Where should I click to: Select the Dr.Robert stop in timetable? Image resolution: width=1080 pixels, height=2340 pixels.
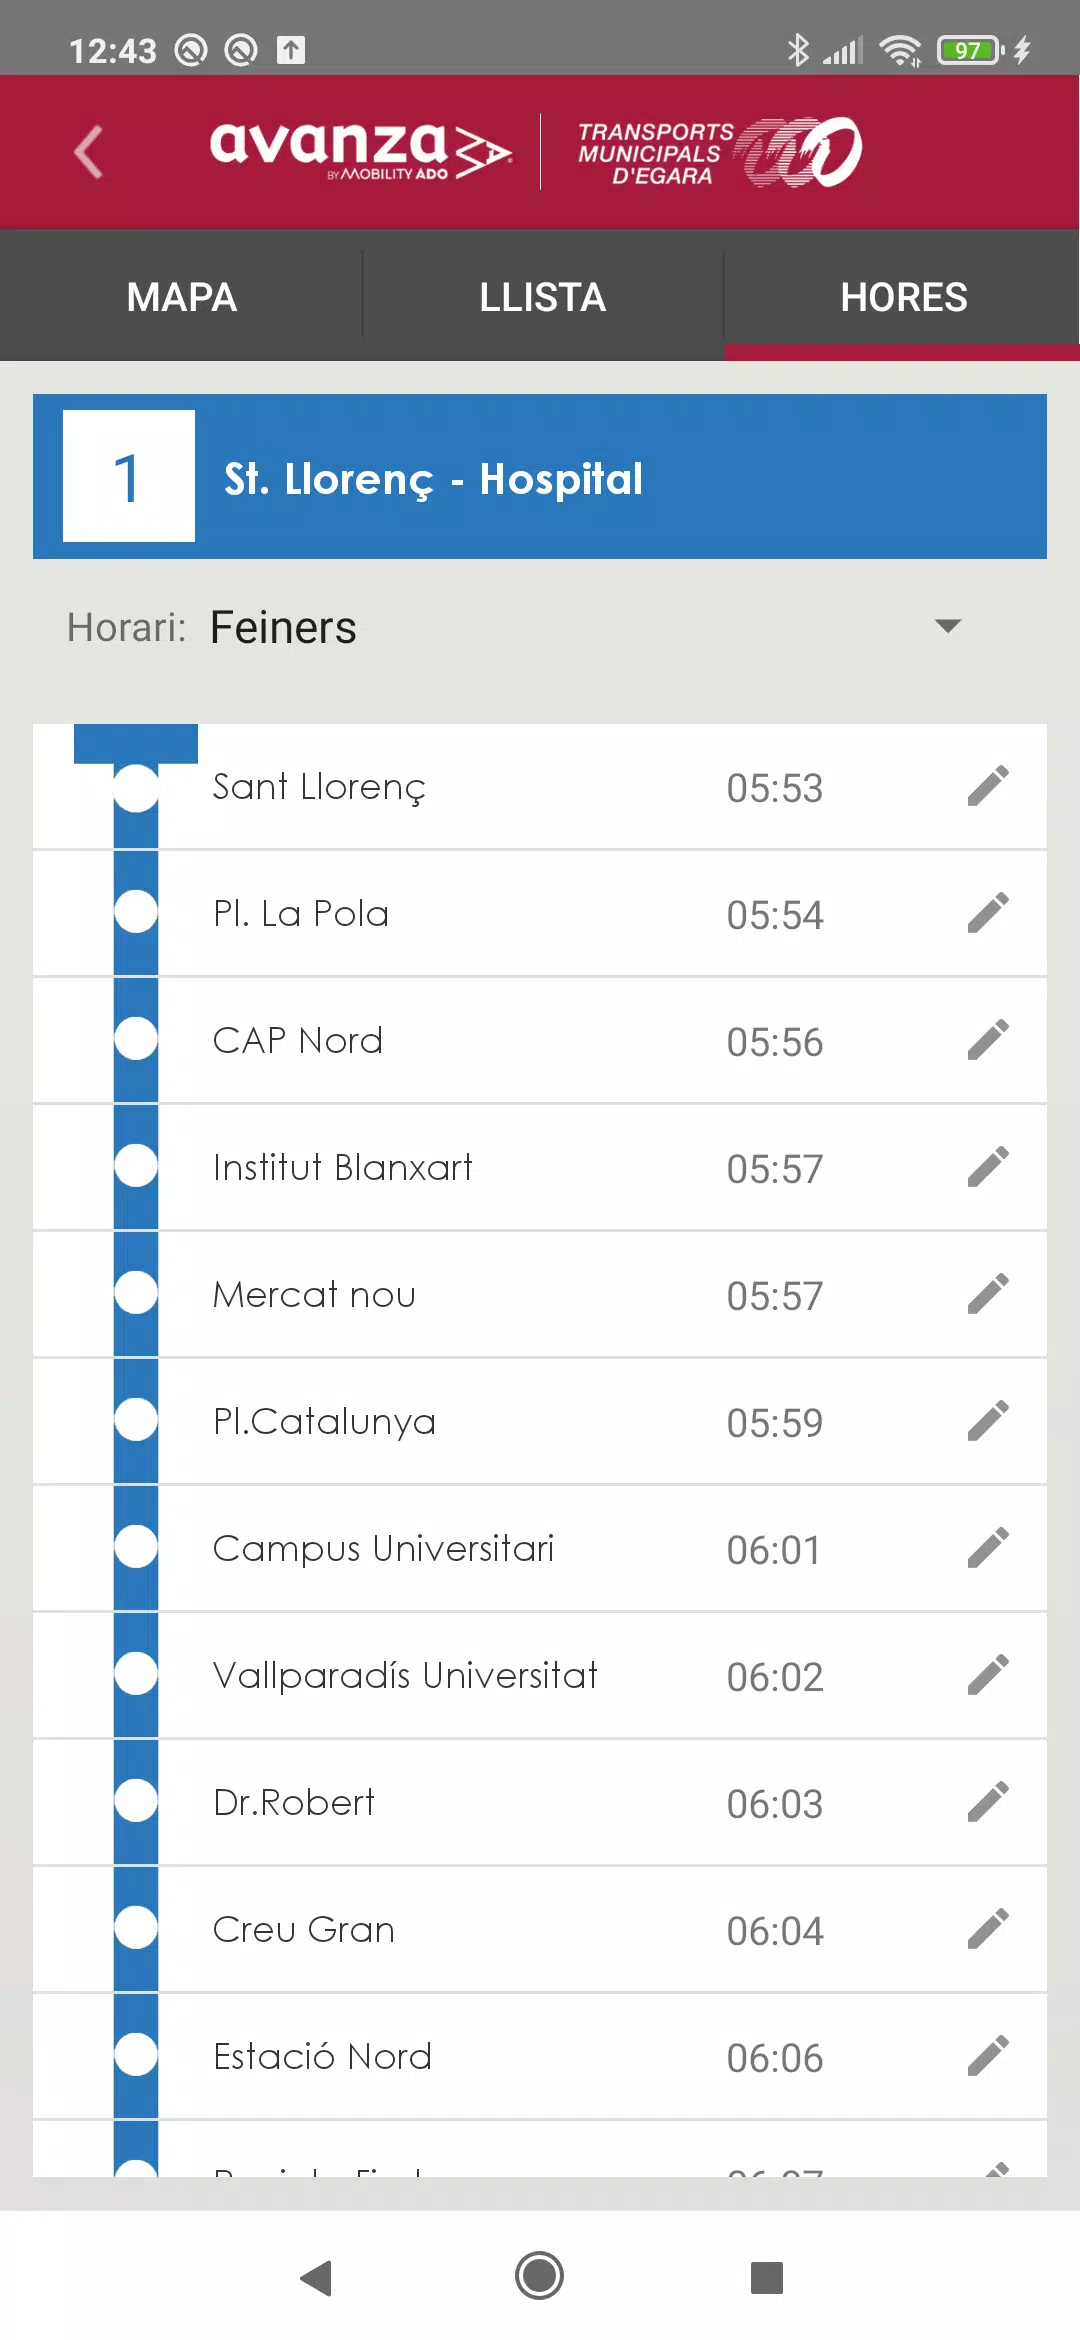[x=540, y=1802]
